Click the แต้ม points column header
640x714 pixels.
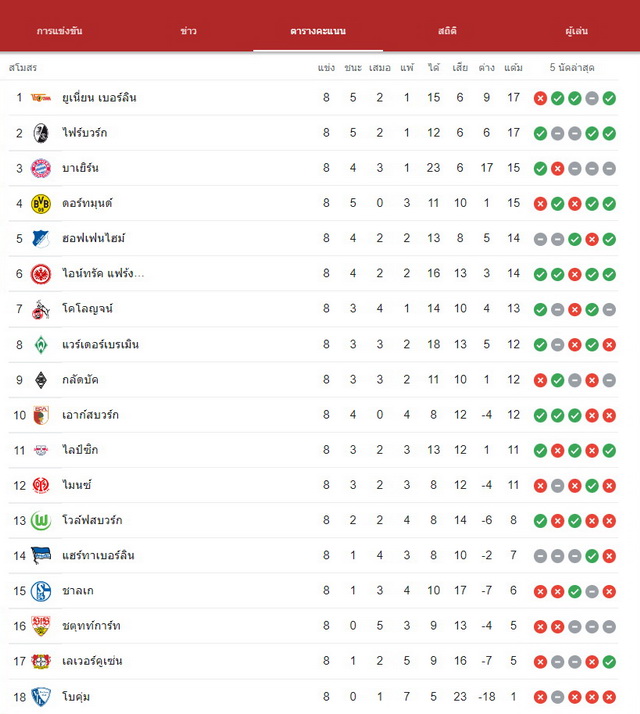(x=513, y=67)
